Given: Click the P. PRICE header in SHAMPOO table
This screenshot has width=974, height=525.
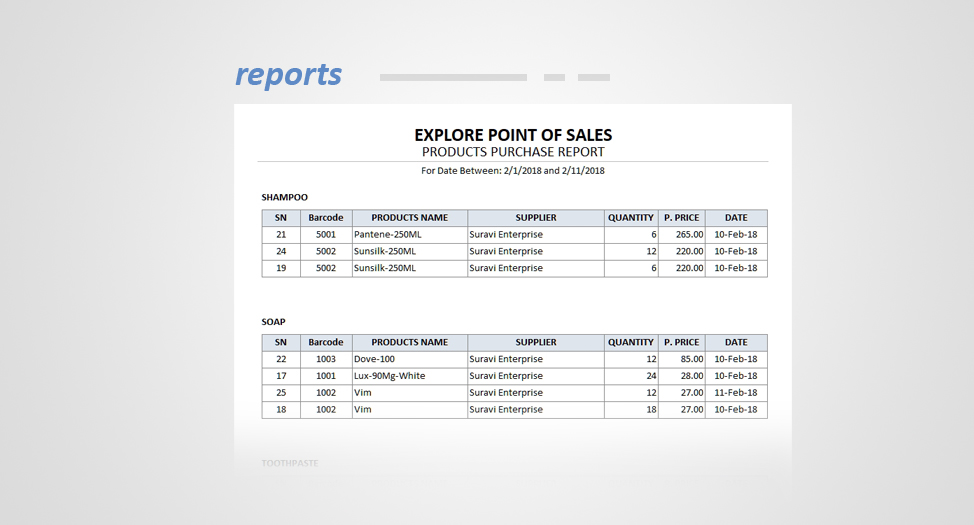Looking at the screenshot, I should click(681, 218).
